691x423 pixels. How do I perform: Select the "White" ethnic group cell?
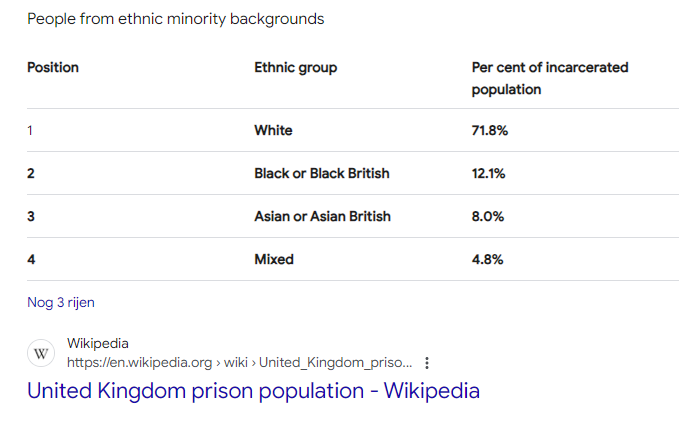(274, 130)
